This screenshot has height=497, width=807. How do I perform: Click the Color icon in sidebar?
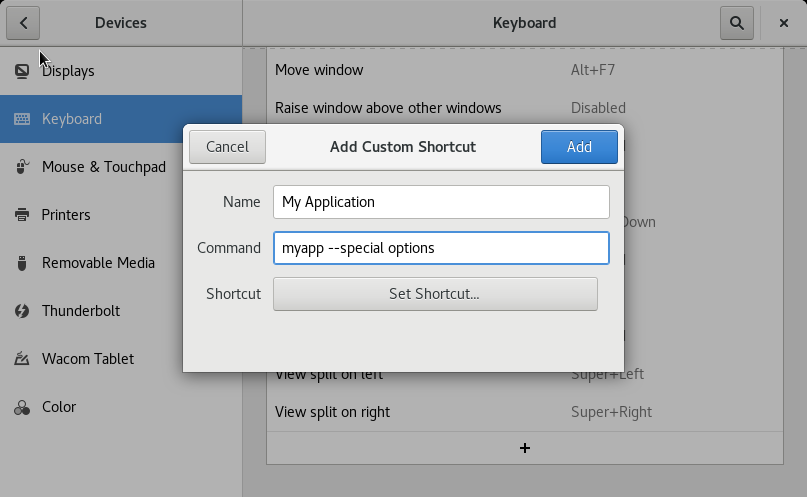coord(22,407)
